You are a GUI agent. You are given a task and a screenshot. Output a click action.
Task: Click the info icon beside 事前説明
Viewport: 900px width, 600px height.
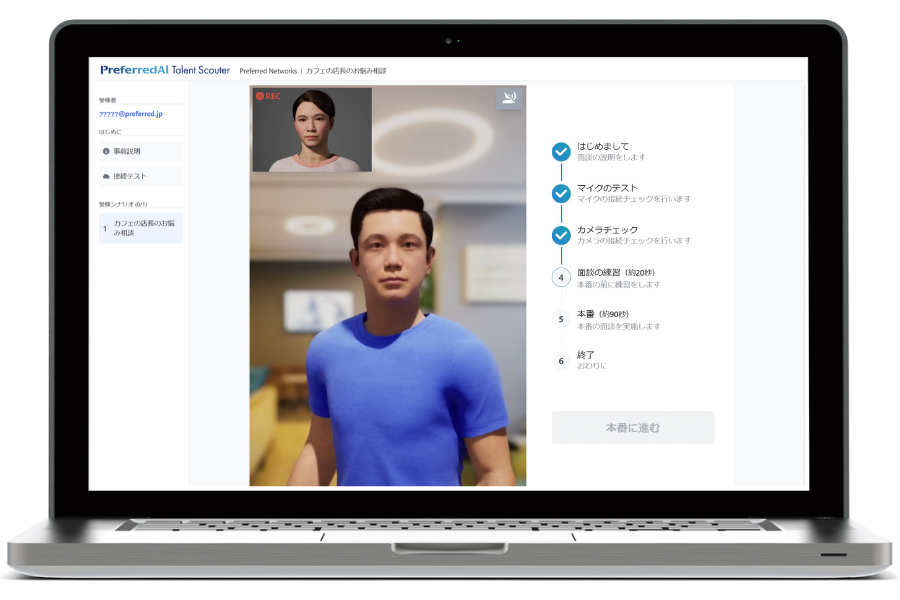(106, 151)
